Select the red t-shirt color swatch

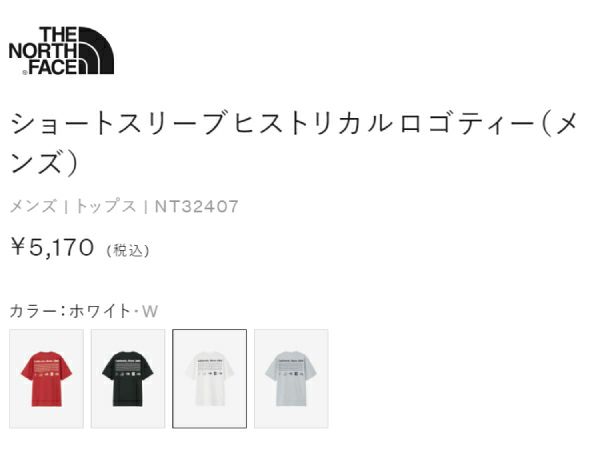click(x=46, y=378)
